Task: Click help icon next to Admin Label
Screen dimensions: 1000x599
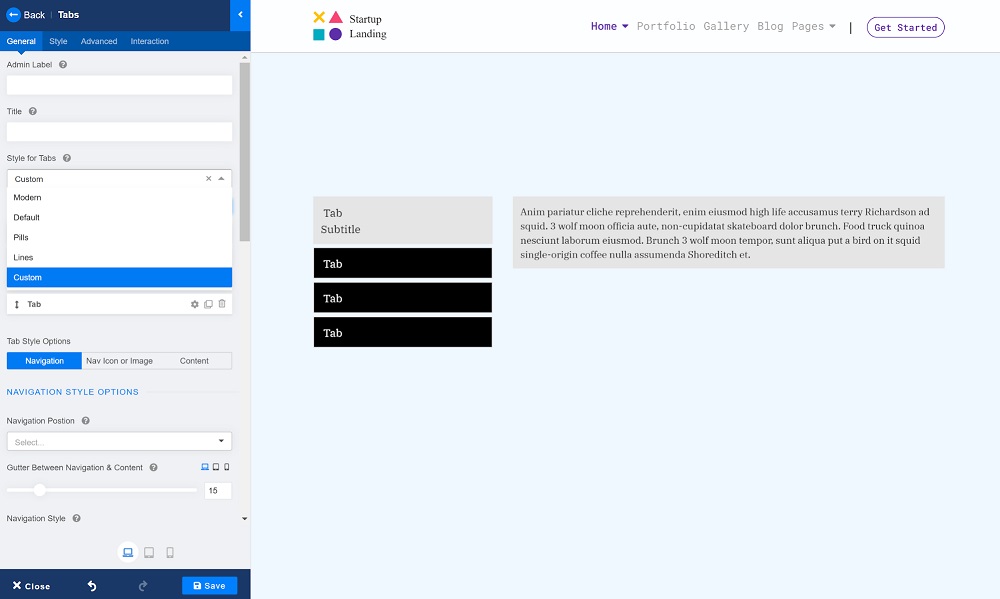Action: 63,64
